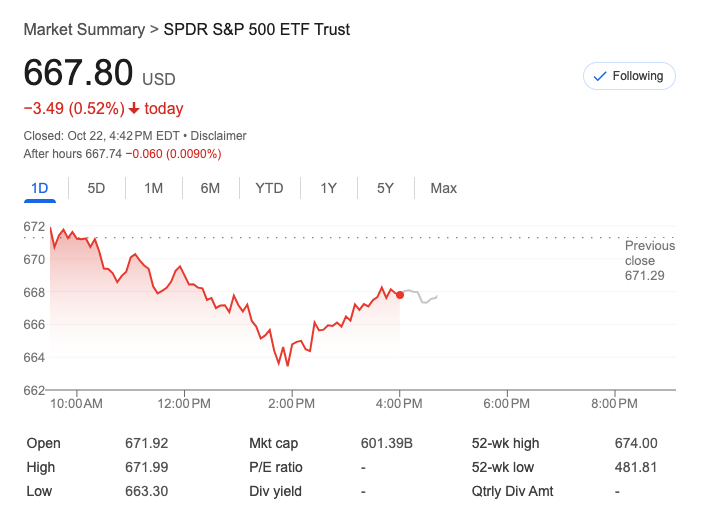This screenshot has height=513, width=707.
Task: Click the 2:00 PM axis label
Action: point(294,404)
